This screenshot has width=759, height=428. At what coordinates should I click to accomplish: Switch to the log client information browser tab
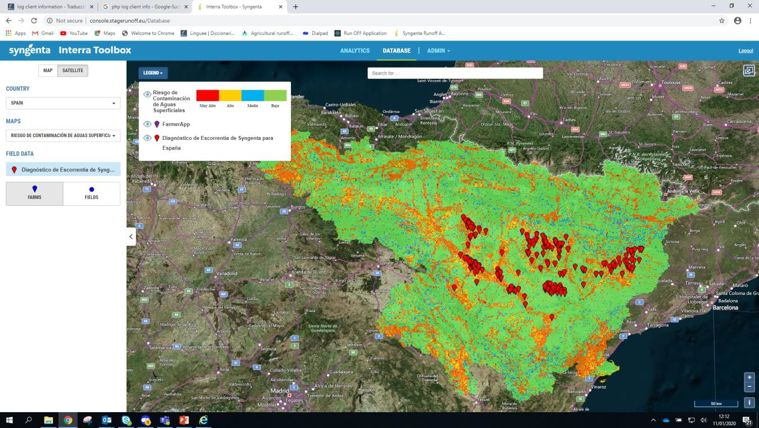click(50, 7)
